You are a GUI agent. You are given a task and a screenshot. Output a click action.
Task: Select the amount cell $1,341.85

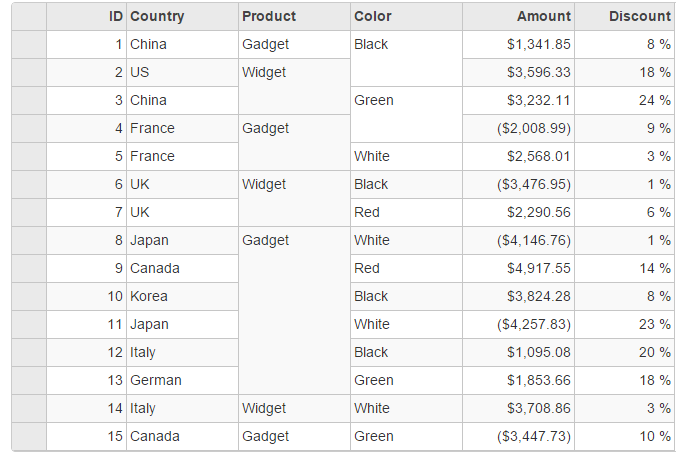click(518, 44)
